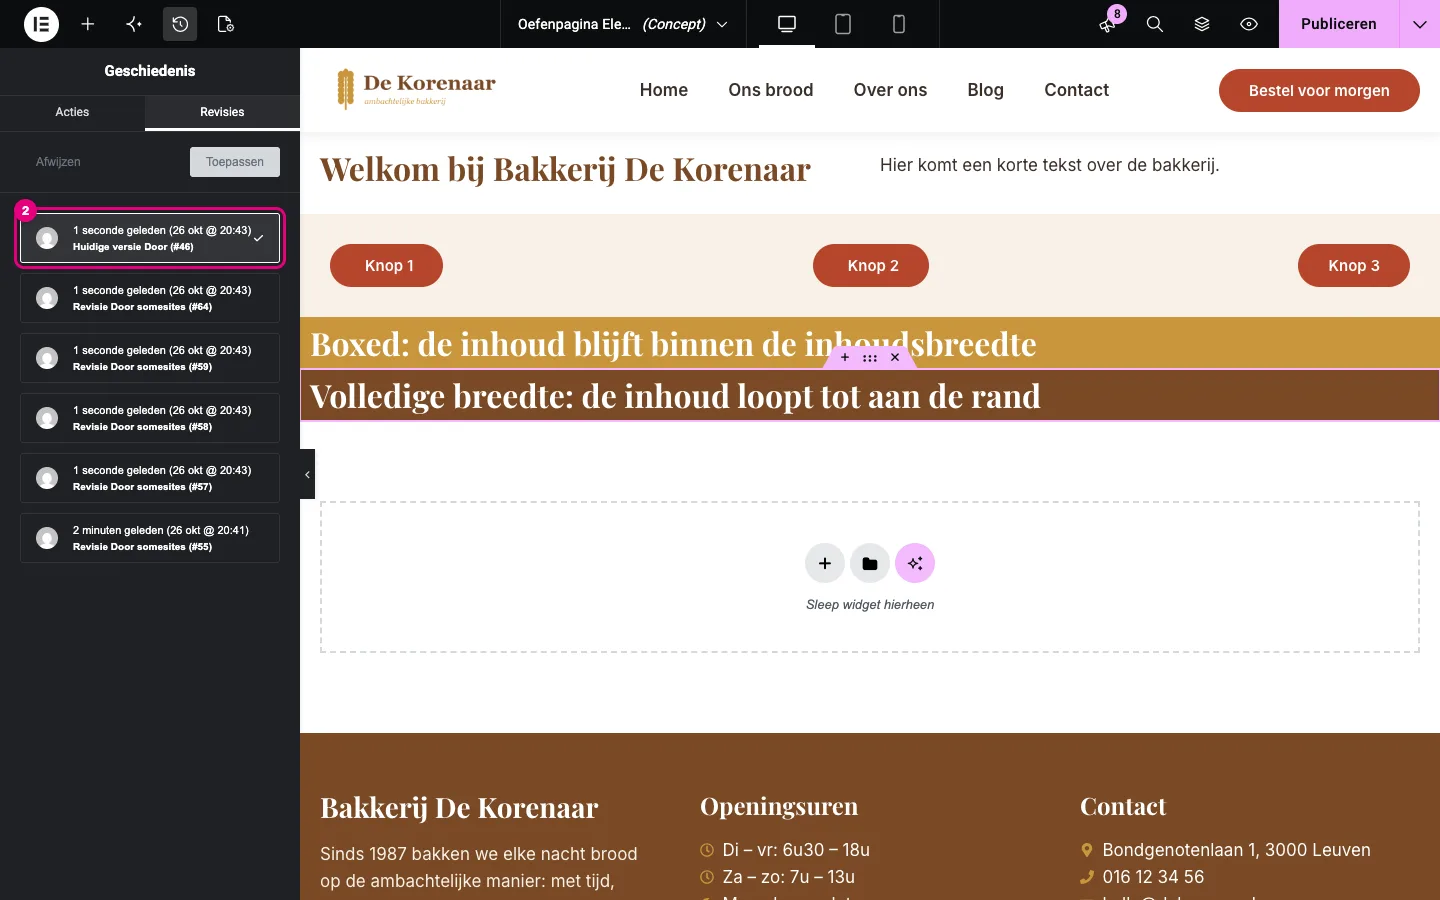This screenshot has width=1440, height=900.
Task: Open the document settings page icon
Action: pyautogui.click(x=226, y=24)
